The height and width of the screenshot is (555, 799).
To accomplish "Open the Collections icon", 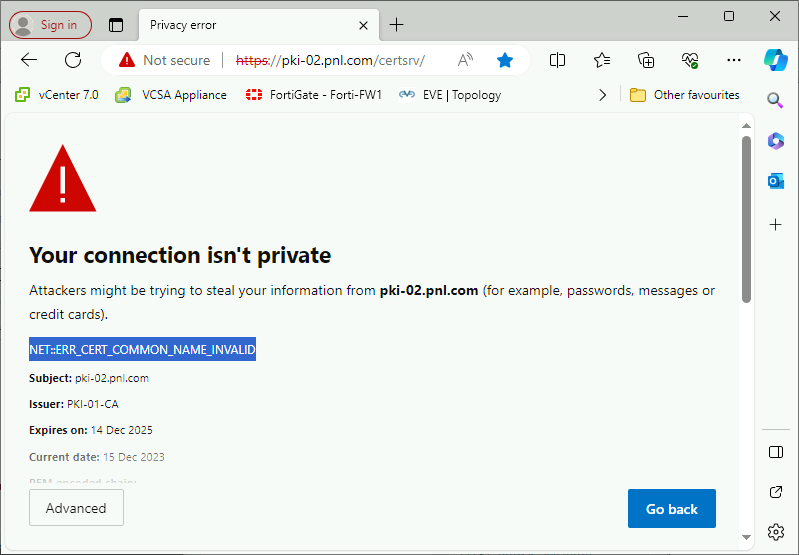I will (646, 60).
